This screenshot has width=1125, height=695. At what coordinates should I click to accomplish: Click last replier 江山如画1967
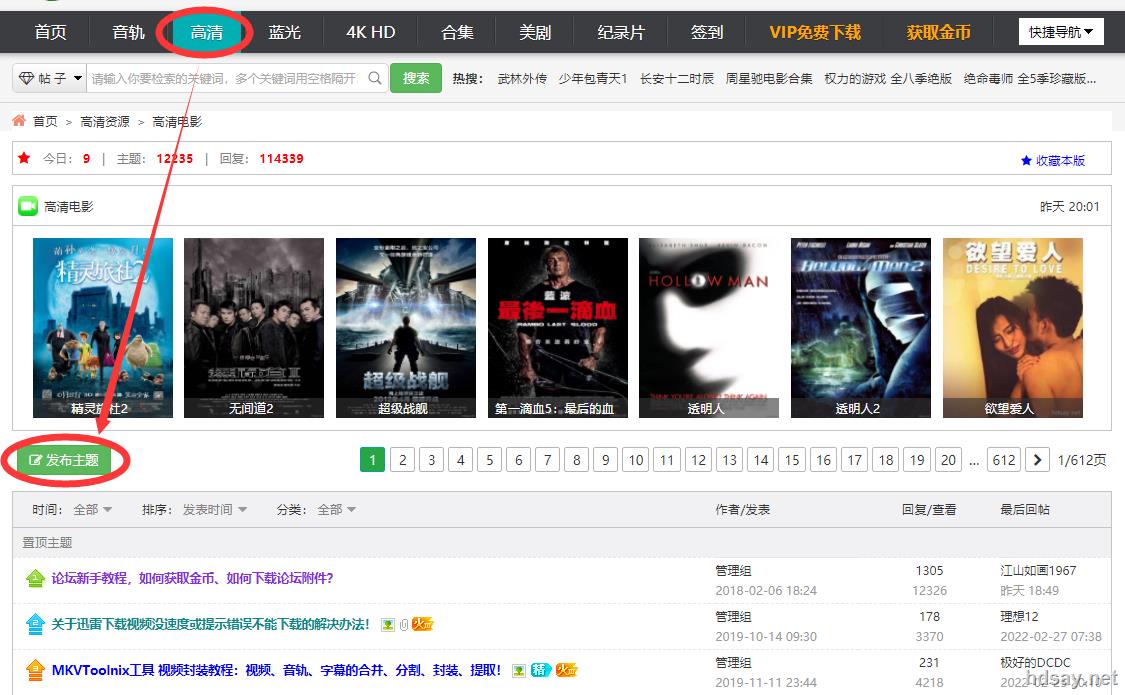pos(1038,570)
